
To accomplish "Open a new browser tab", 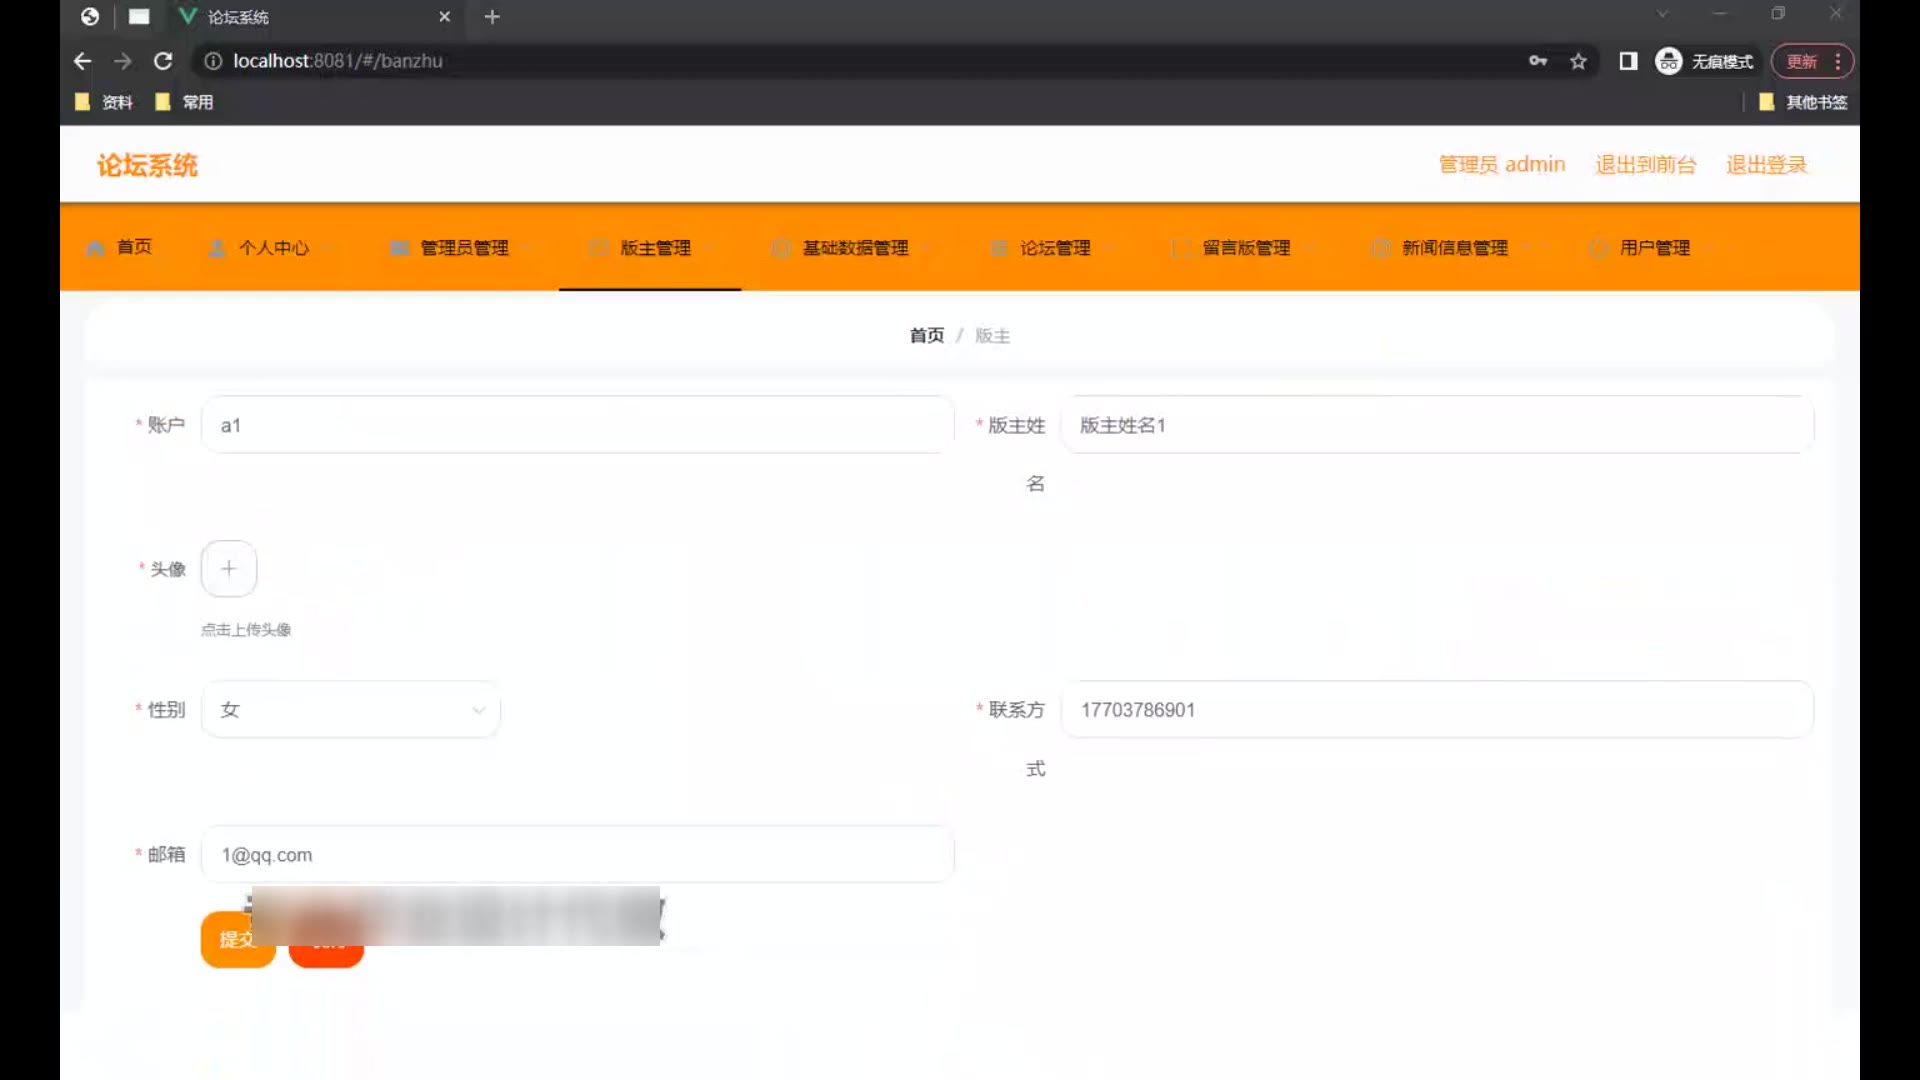I will (492, 17).
